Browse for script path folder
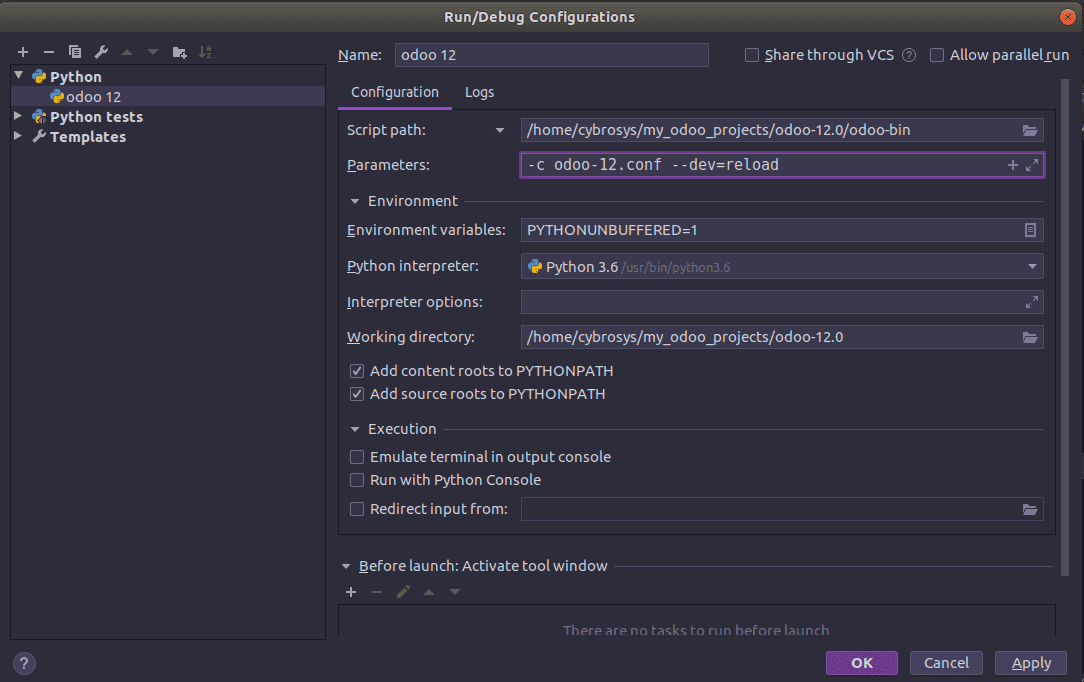 [x=1030, y=130]
